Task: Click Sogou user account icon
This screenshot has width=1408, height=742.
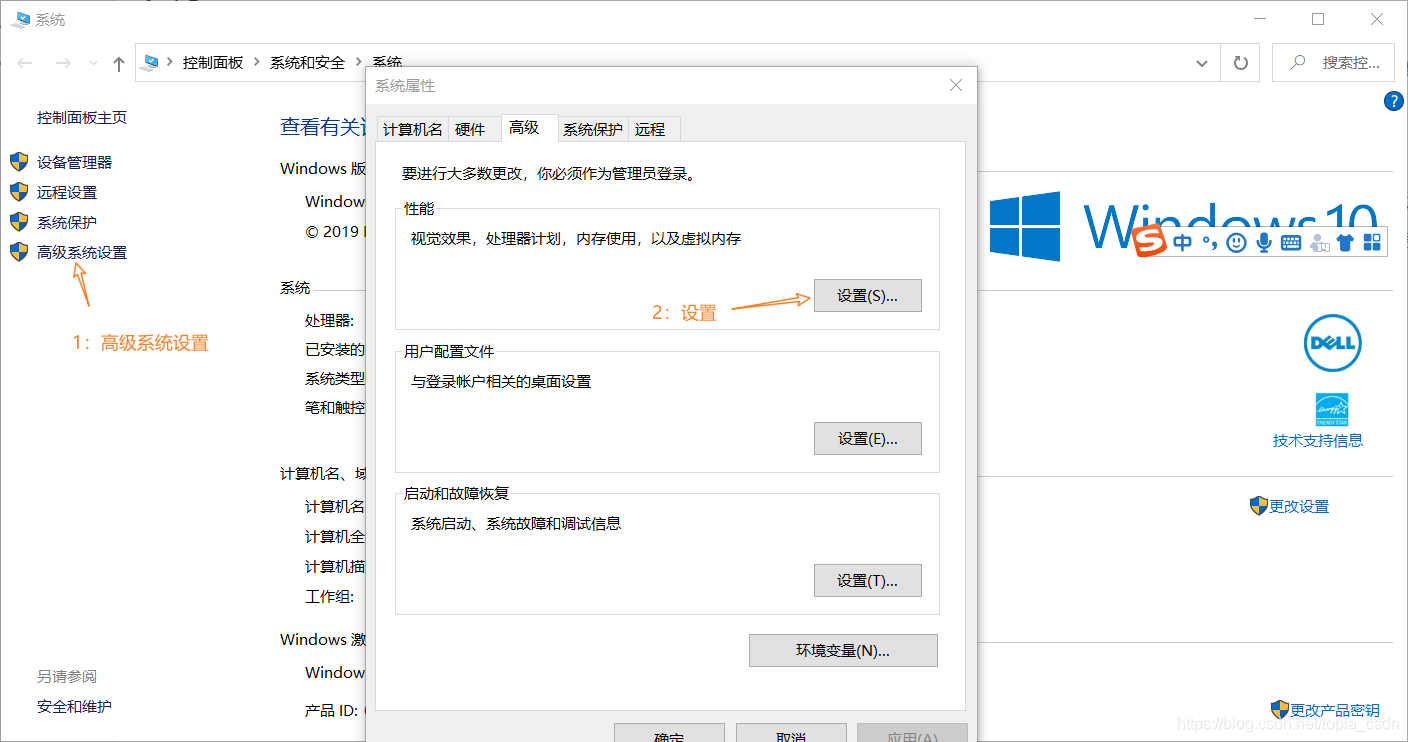Action: point(1318,242)
